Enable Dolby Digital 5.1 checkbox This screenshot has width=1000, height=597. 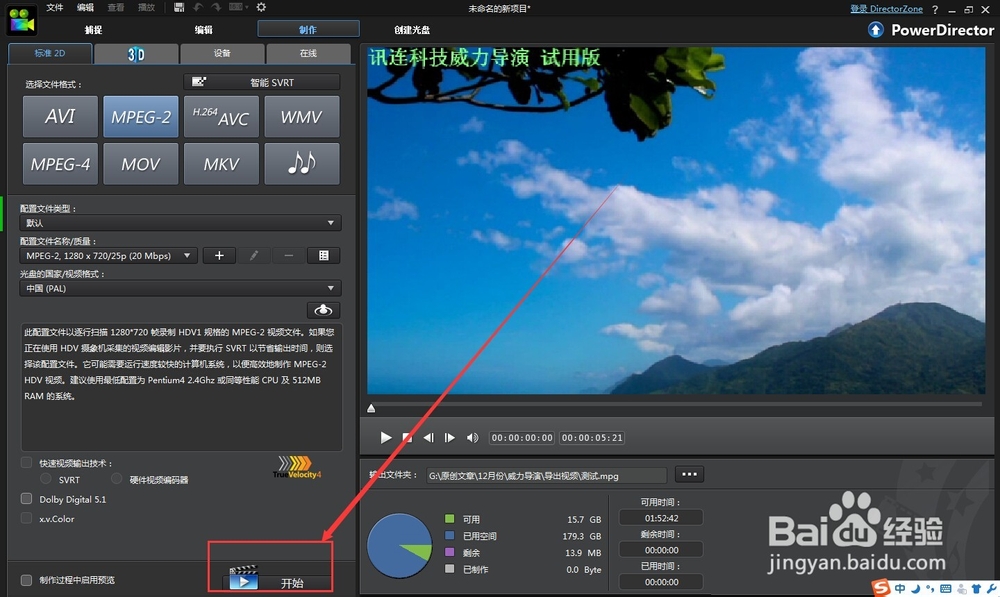click(26, 499)
